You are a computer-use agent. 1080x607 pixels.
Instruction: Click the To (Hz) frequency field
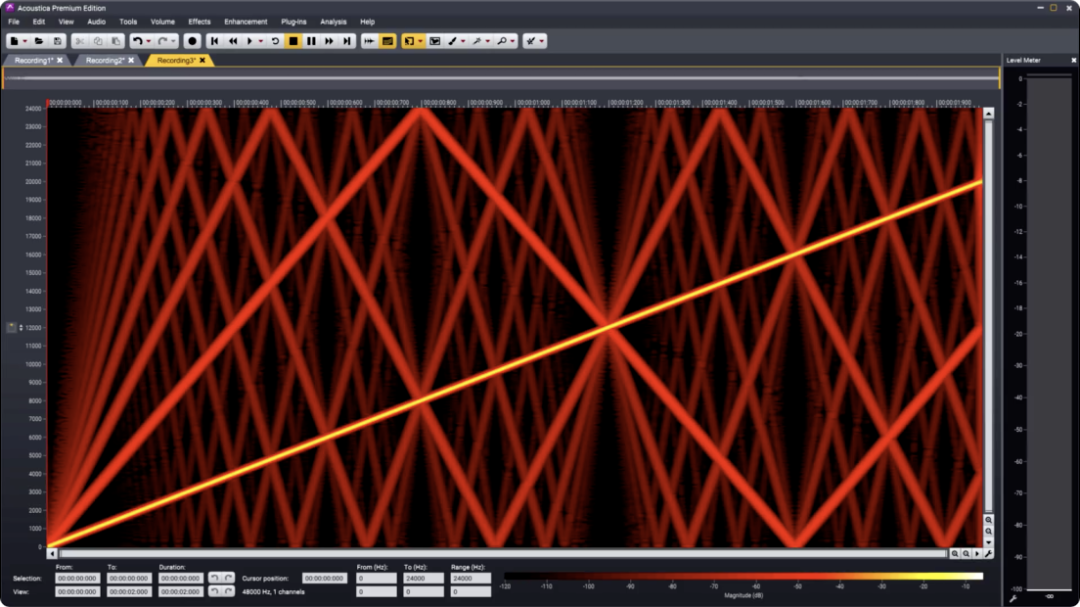click(422, 578)
